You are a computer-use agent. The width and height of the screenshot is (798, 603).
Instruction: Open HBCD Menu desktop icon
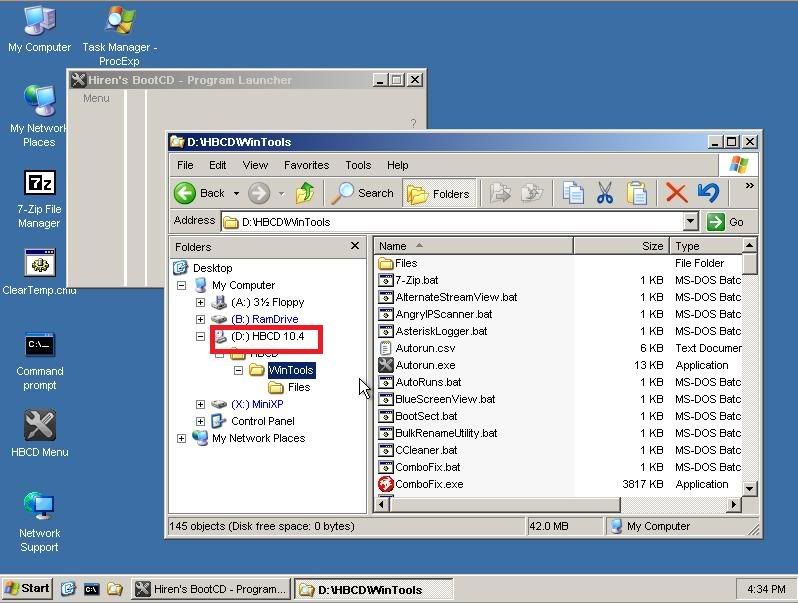click(40, 434)
